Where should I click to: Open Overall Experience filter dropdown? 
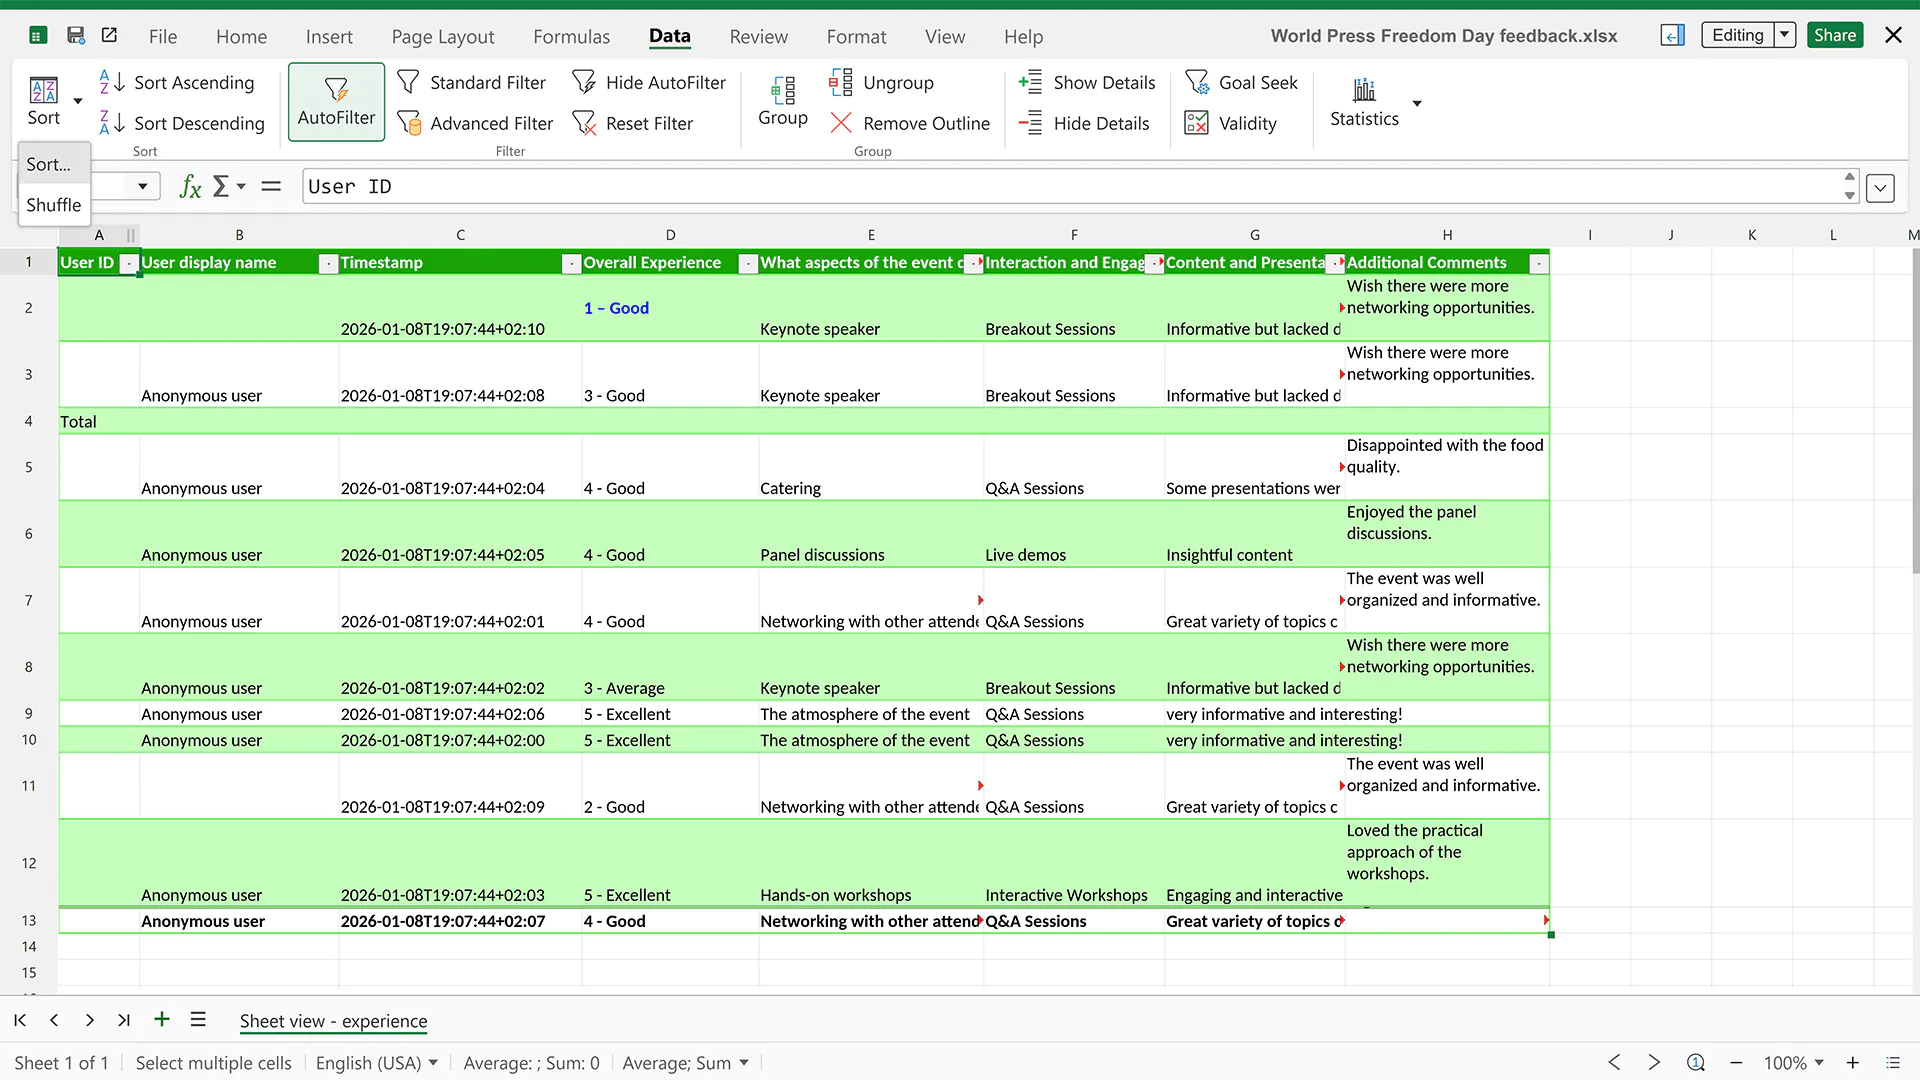click(748, 263)
